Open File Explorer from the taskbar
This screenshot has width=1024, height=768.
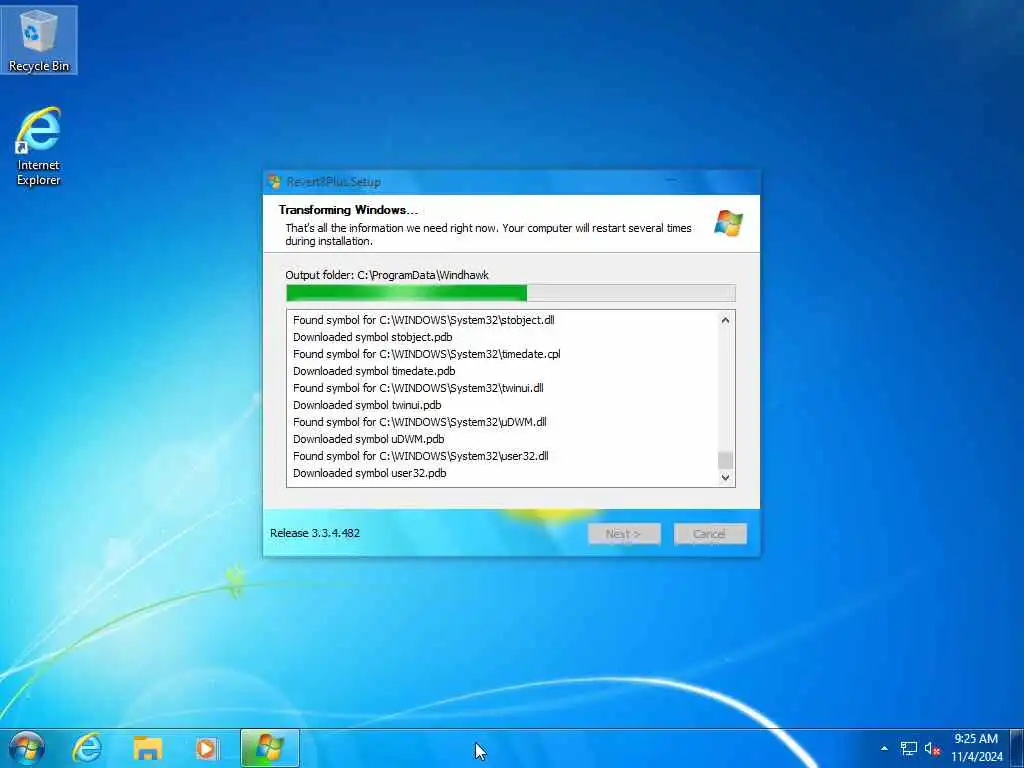[x=148, y=748]
